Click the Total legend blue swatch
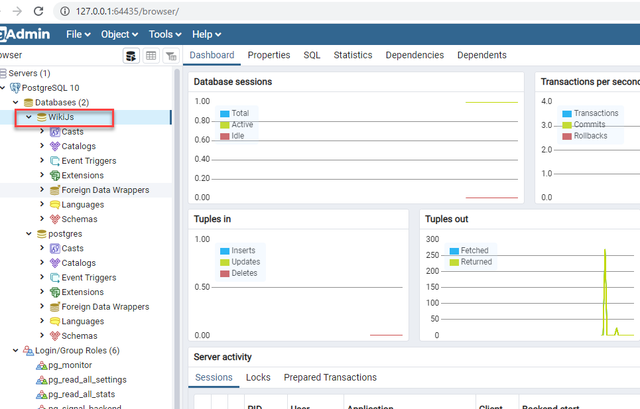The height and width of the screenshot is (409, 640). point(224,113)
